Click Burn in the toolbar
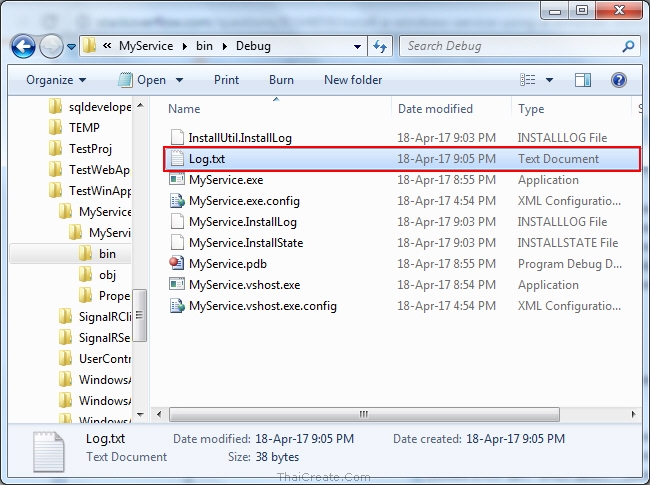Image resolution: width=650 pixels, height=485 pixels. coord(281,80)
